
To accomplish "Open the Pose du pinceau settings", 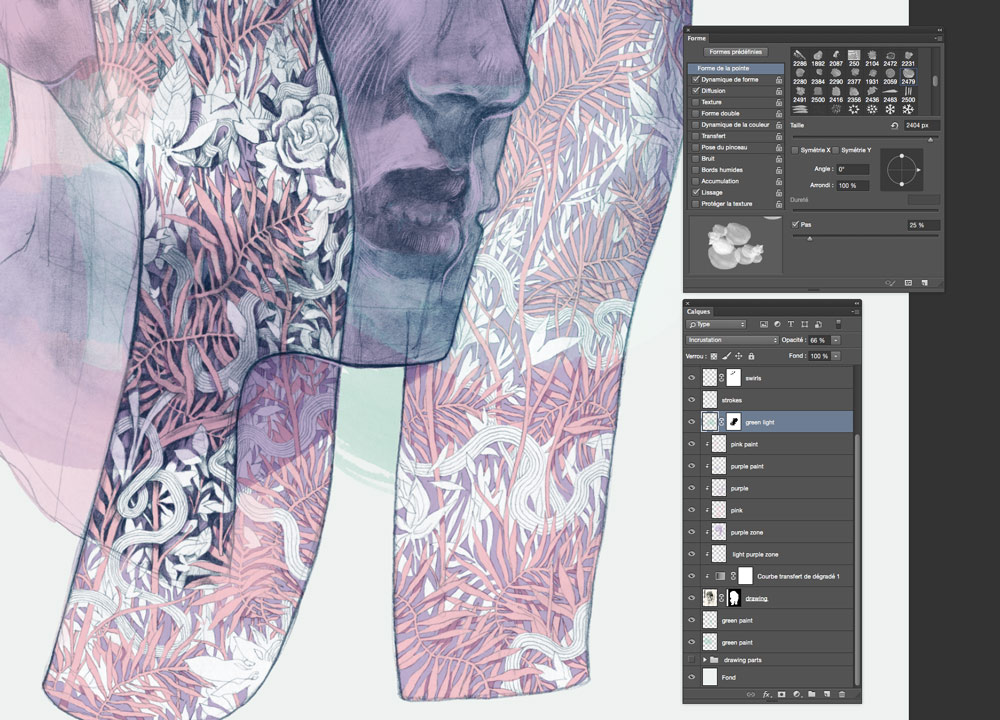I will [724, 147].
